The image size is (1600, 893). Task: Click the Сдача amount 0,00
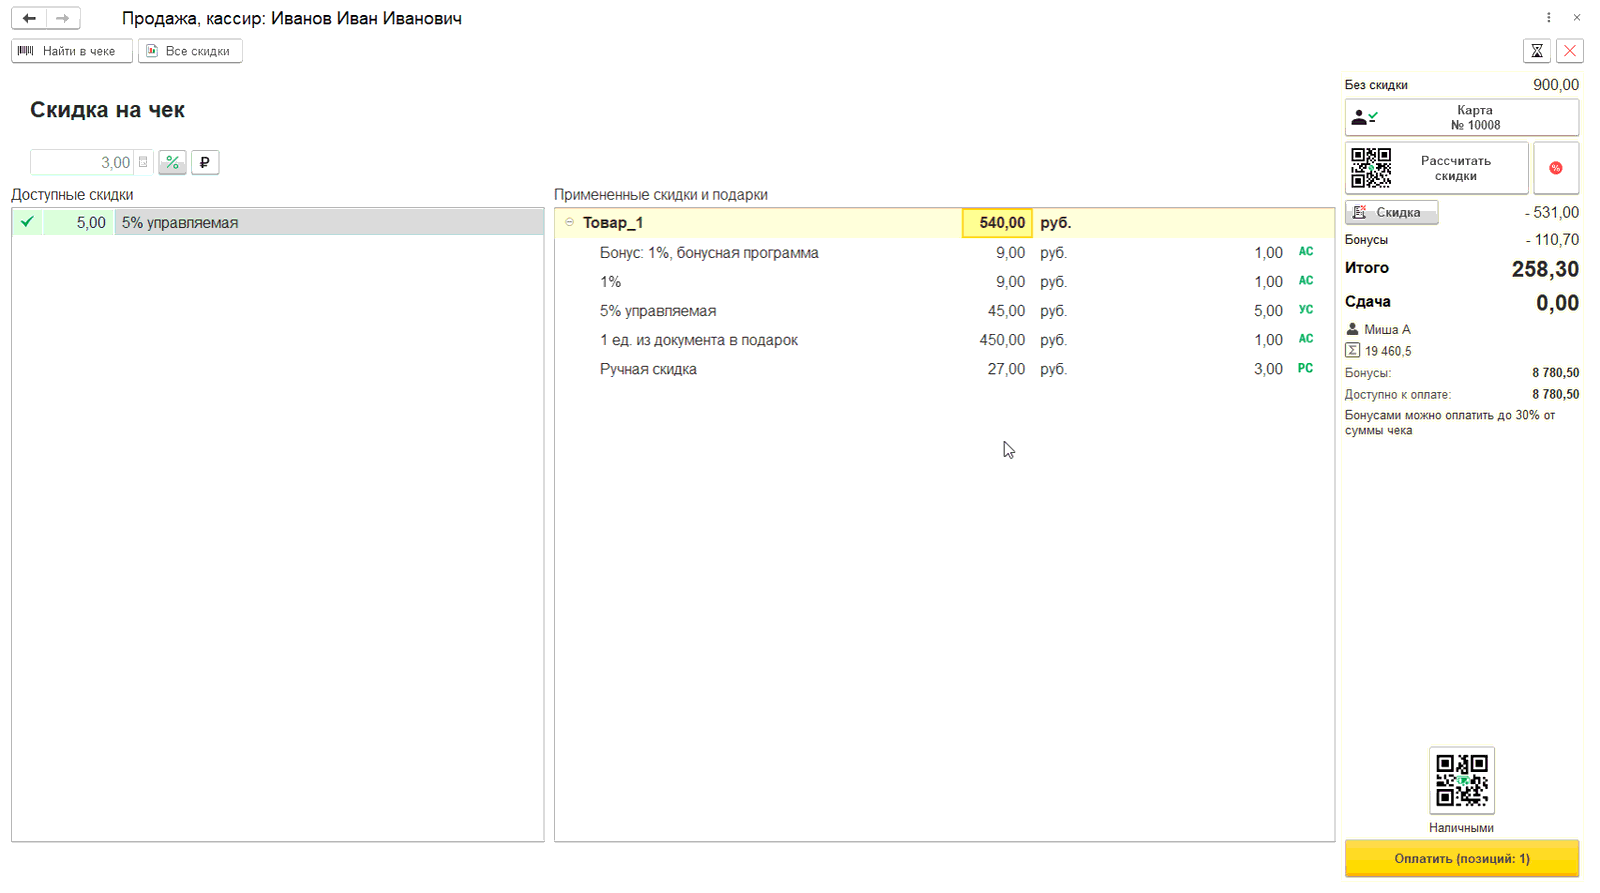tap(1557, 303)
